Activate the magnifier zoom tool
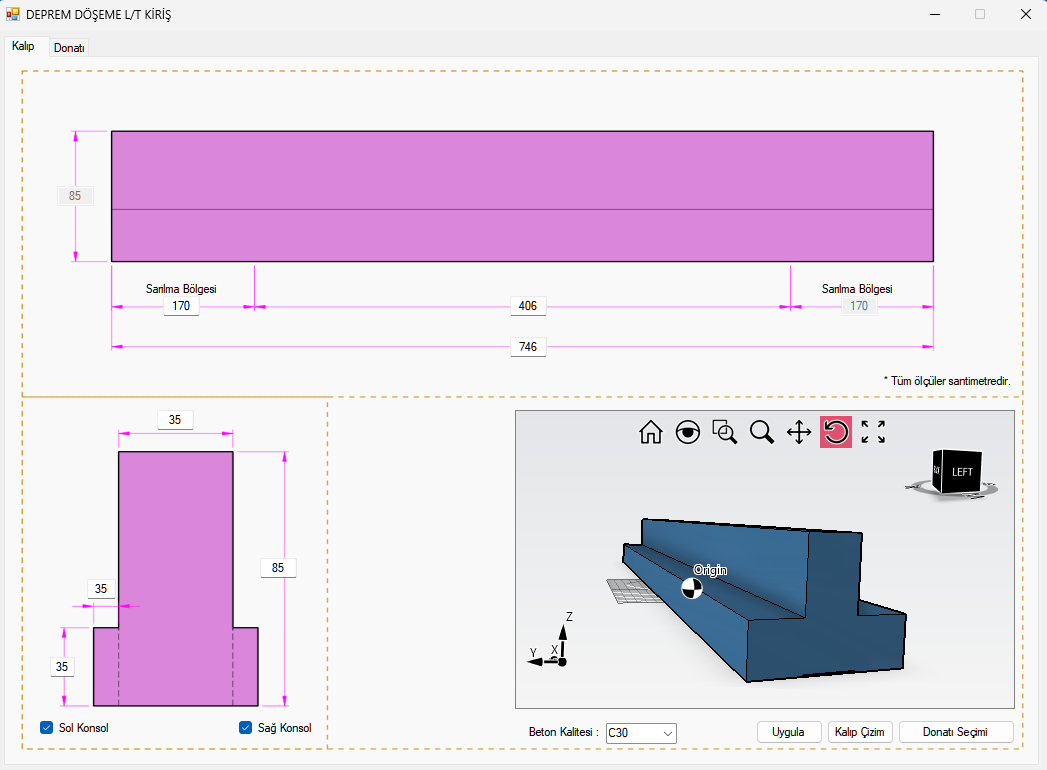Image resolution: width=1047 pixels, height=770 pixels. [x=762, y=432]
